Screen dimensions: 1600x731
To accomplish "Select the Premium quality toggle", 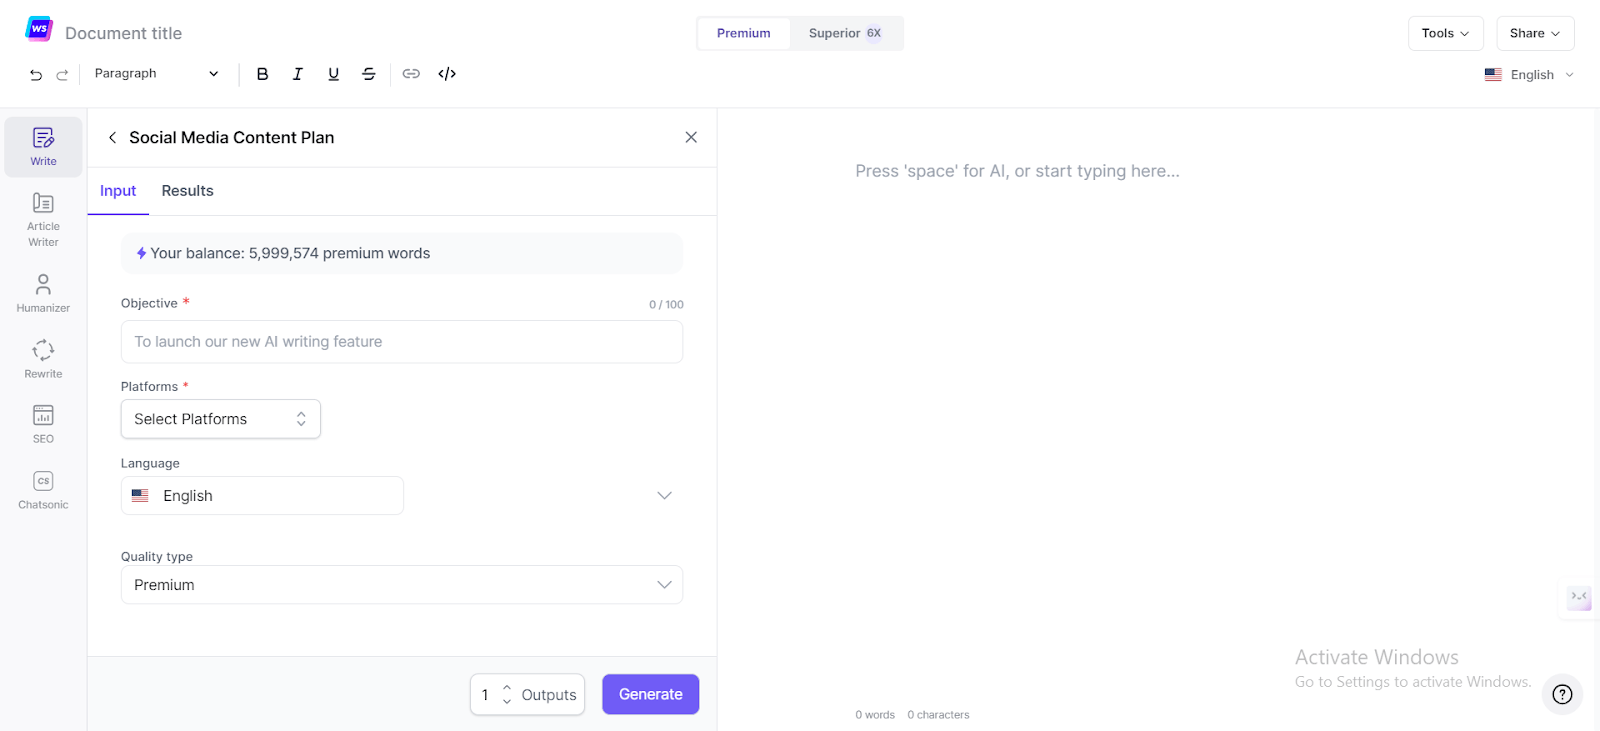I will coord(744,33).
